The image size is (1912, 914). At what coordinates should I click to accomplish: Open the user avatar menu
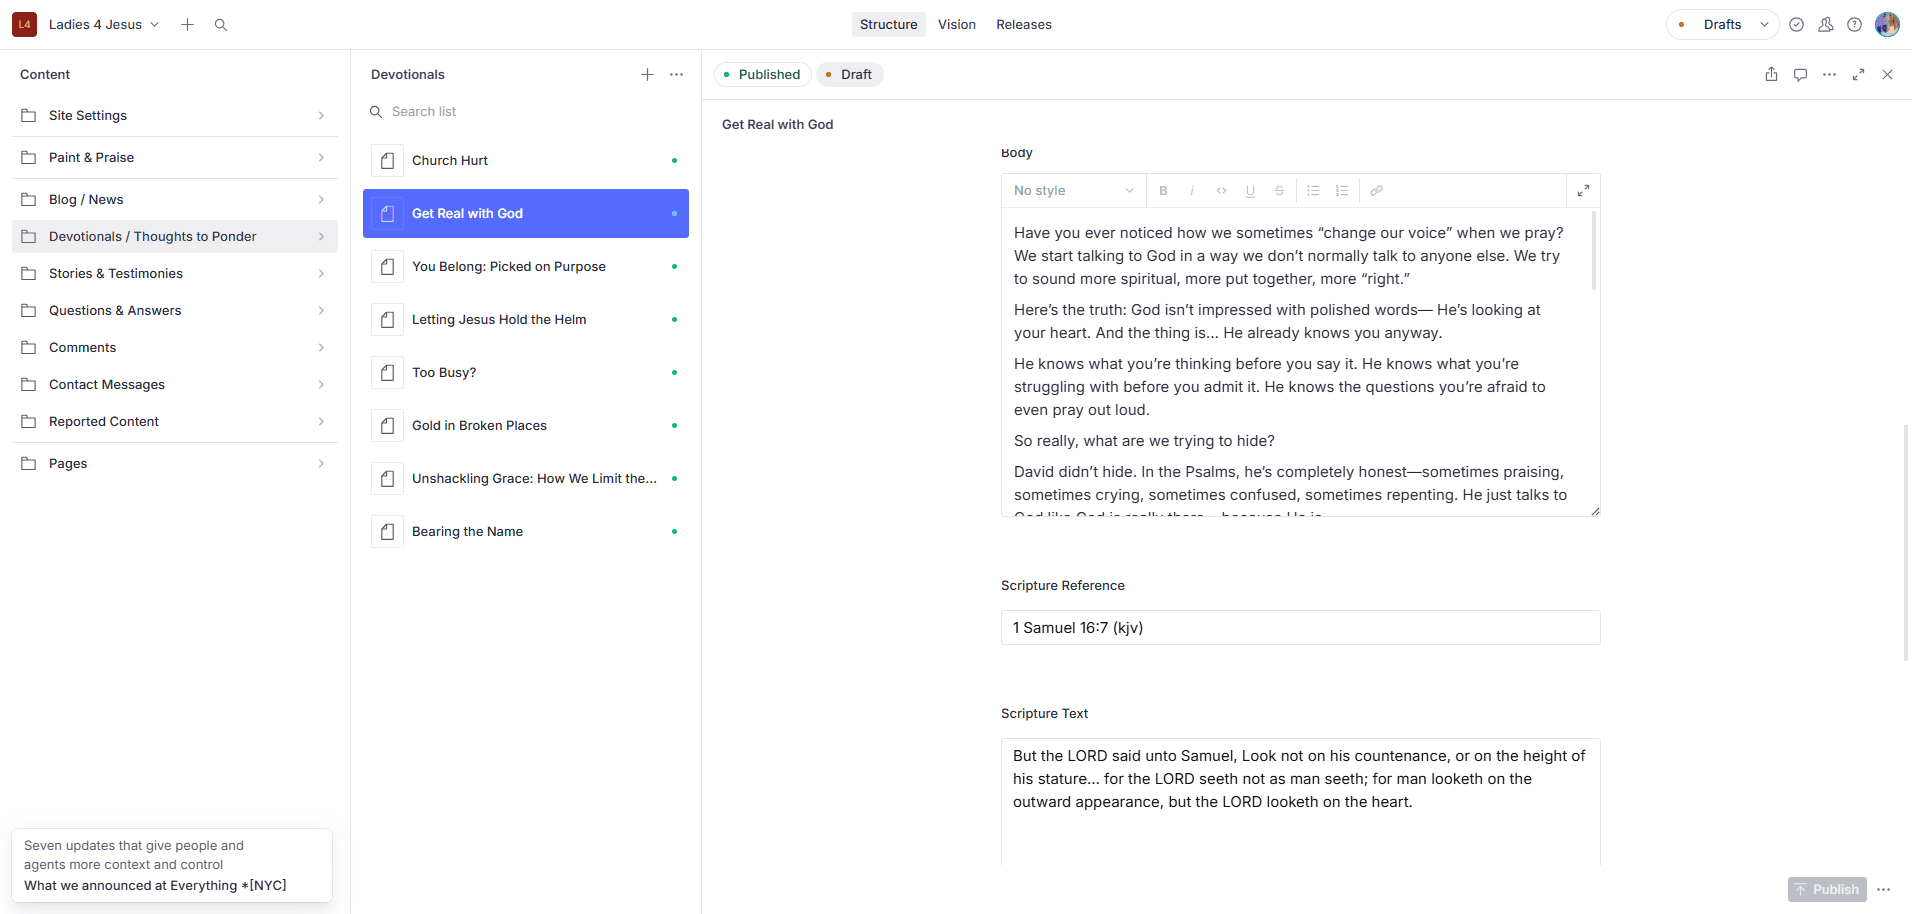tap(1887, 25)
